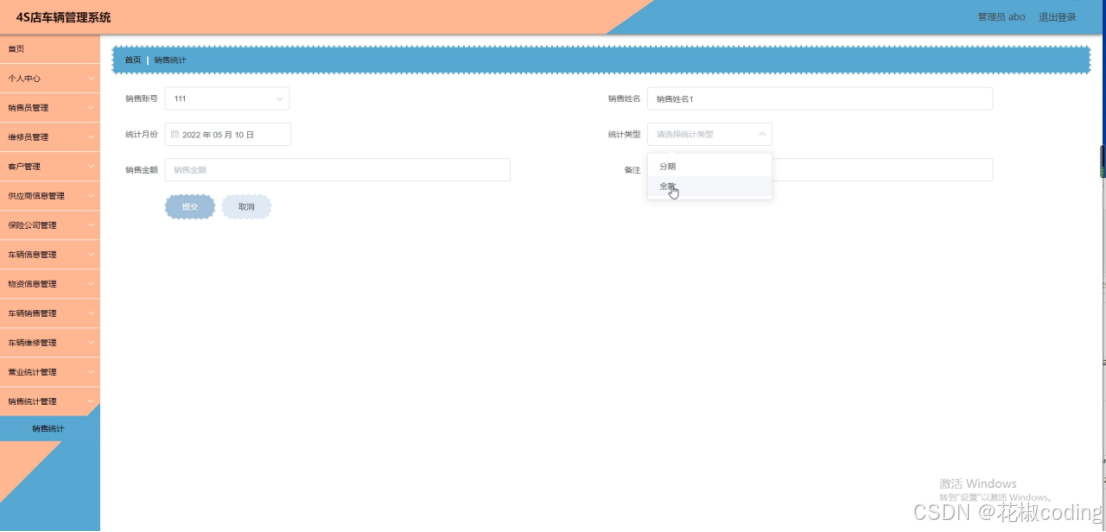Open 营业统计管理 in the sidebar
1106x532 pixels.
click(x=50, y=373)
